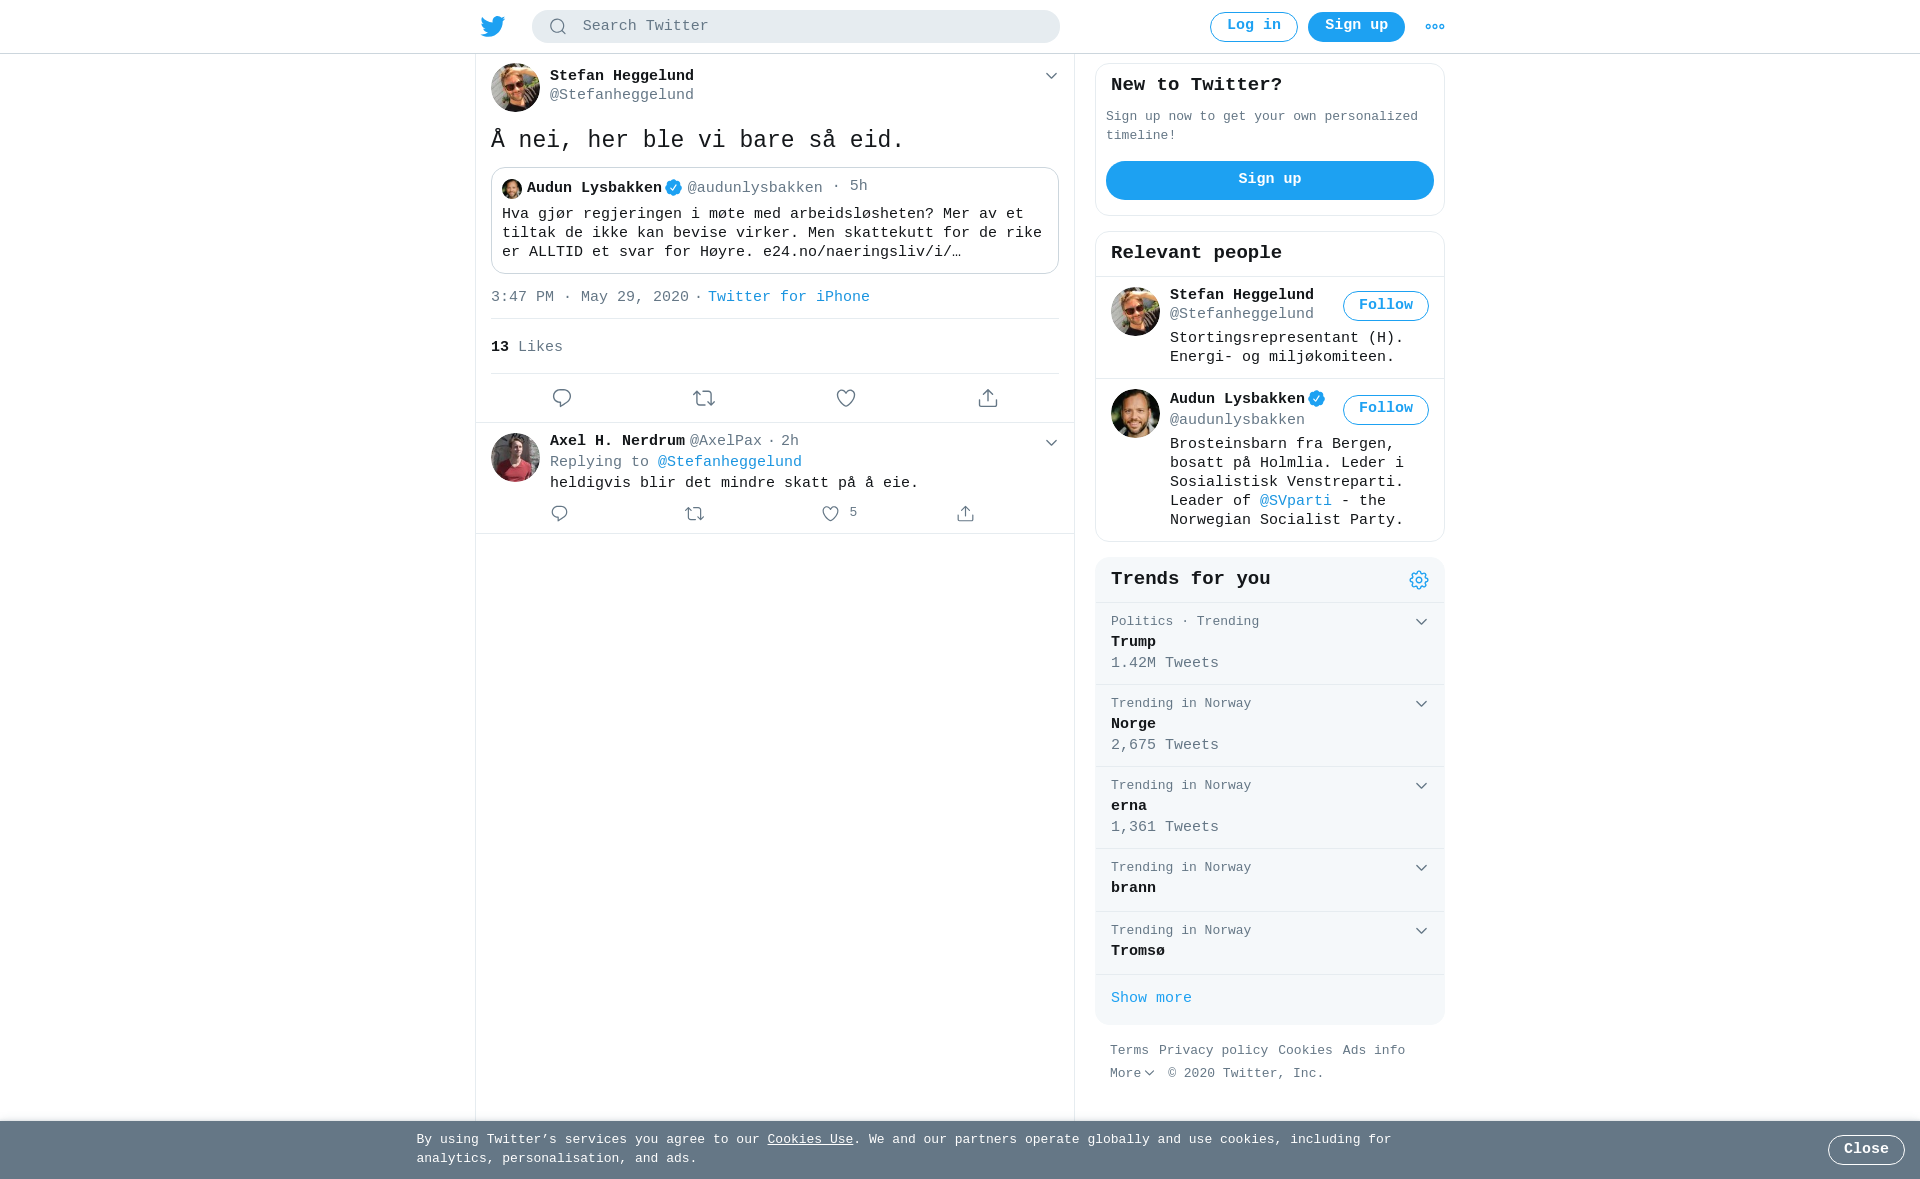Share Axel H. Nerdrum's reply
The width and height of the screenshot is (1920, 1179).
(965, 513)
